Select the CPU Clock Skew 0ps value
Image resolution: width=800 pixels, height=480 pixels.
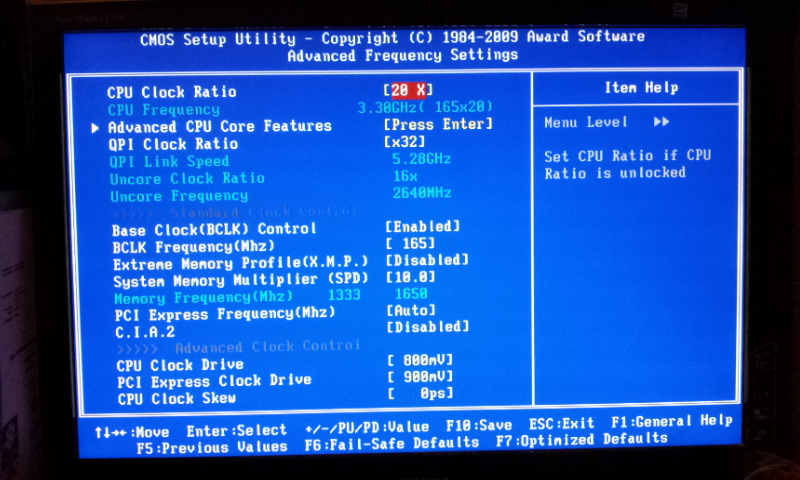pyautogui.click(x=420, y=397)
